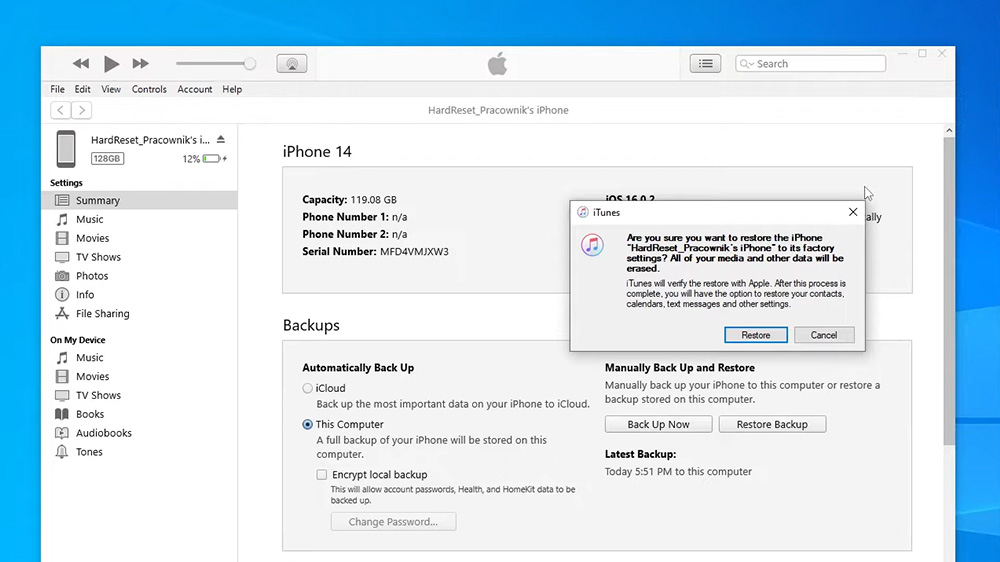Choose This Computer backup radio button
1000x562 pixels.
[307, 424]
